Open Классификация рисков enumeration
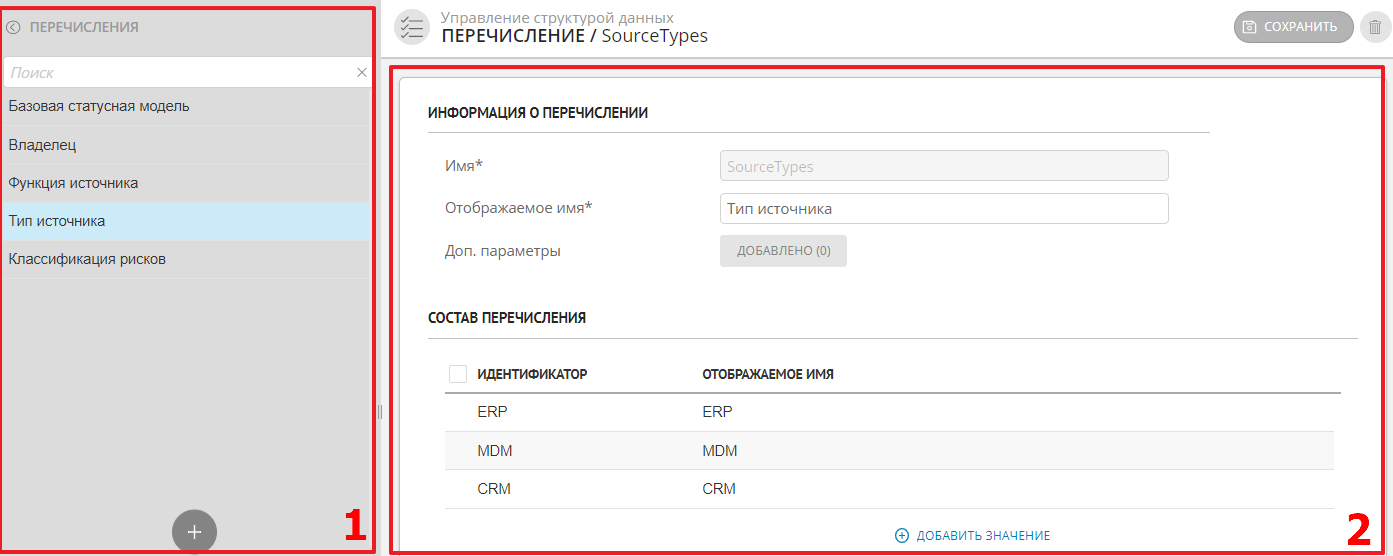Image resolution: width=1393 pixels, height=556 pixels. click(x=88, y=259)
